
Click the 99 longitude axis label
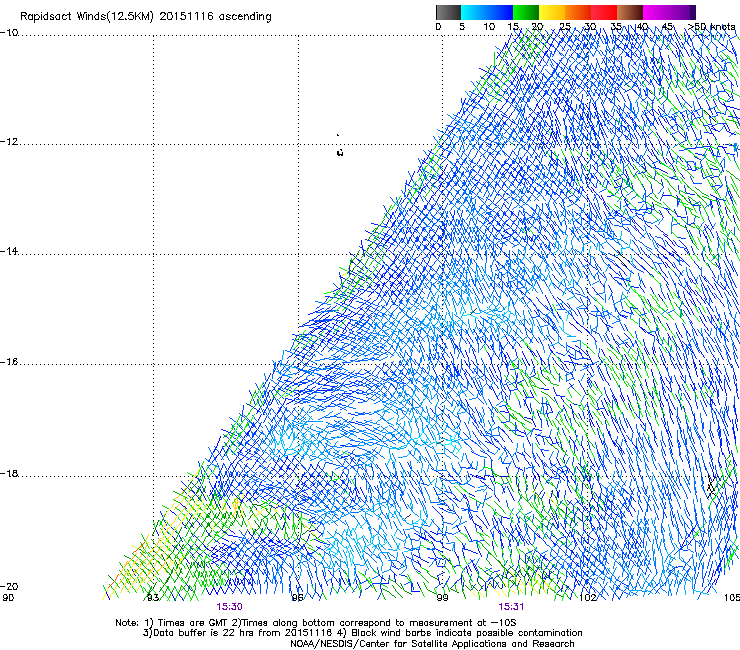[x=442, y=598]
